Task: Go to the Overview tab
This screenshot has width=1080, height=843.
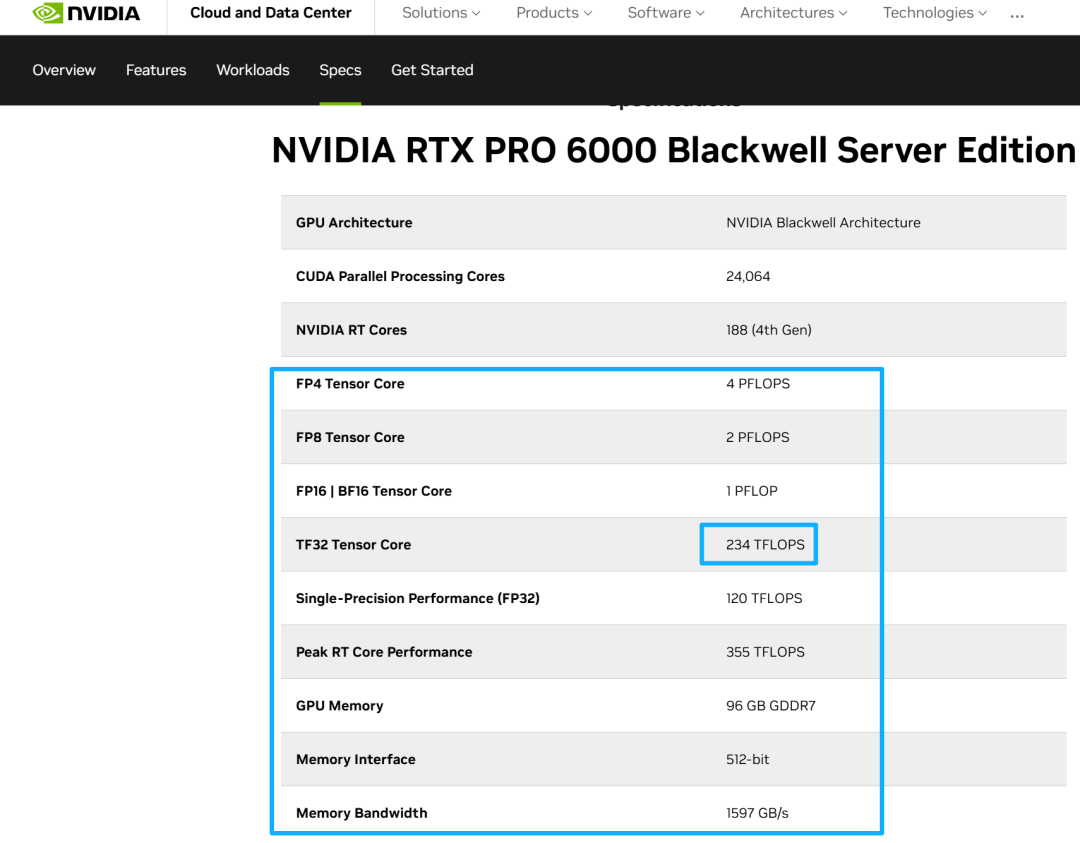Action: pos(64,70)
